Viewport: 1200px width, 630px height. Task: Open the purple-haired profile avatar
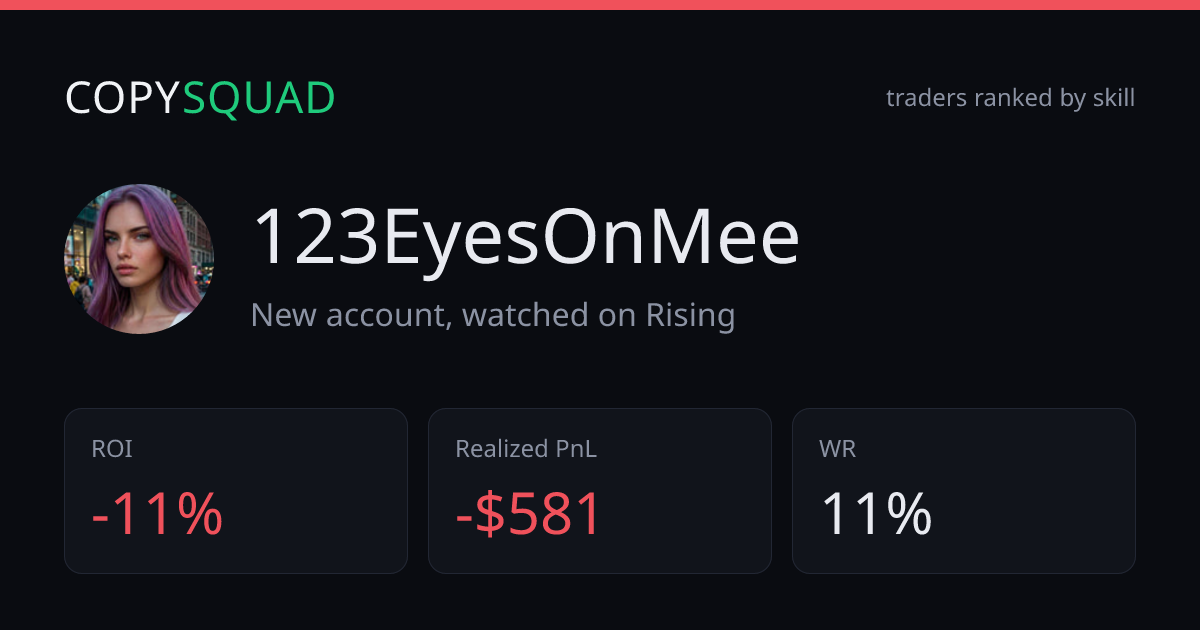click(x=139, y=259)
